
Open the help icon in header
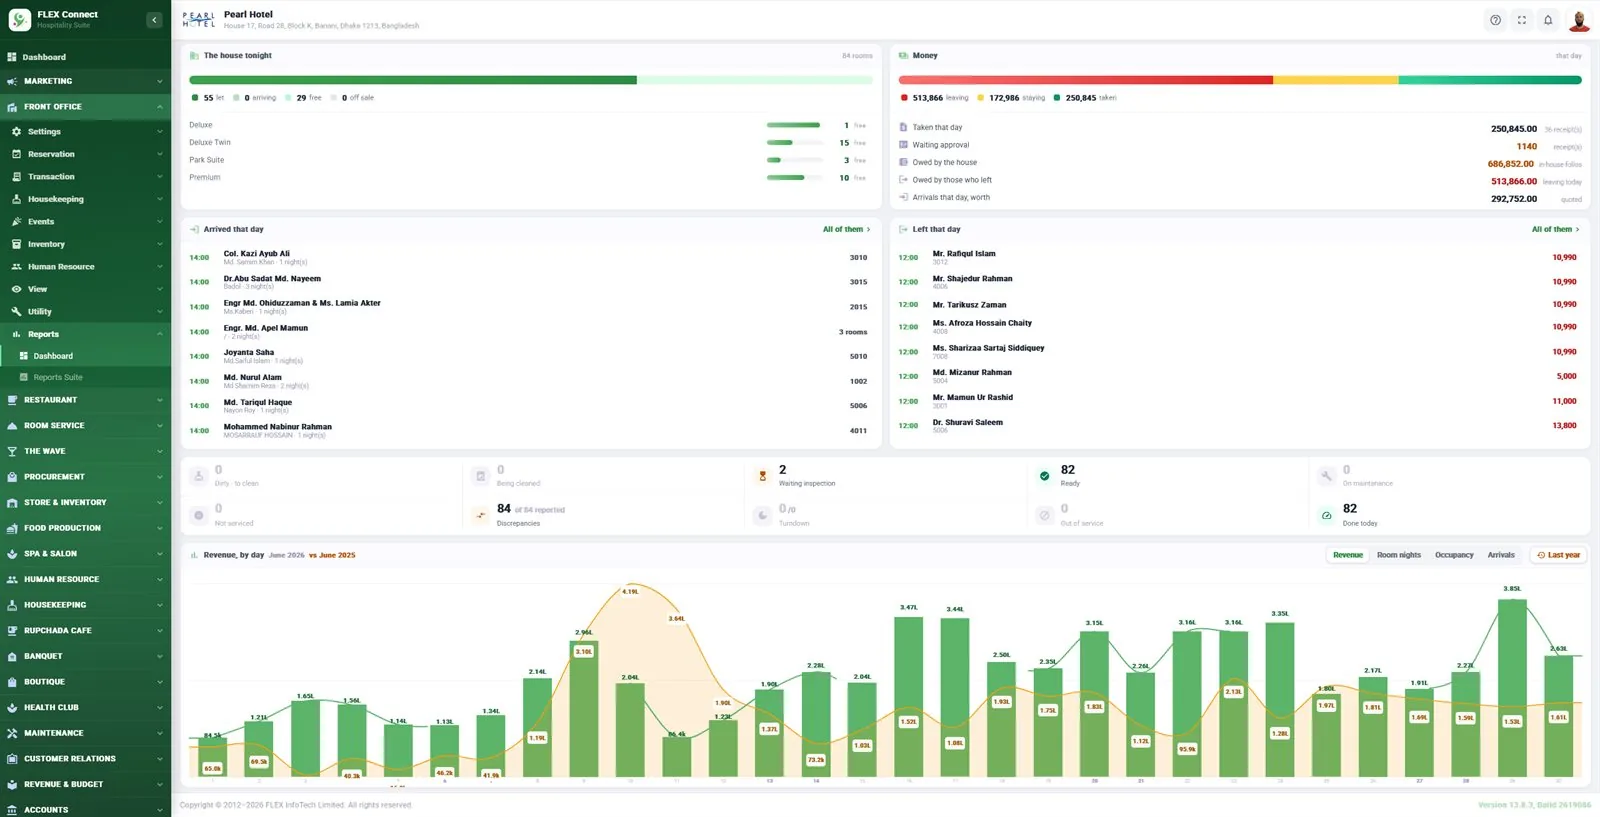1495,20
